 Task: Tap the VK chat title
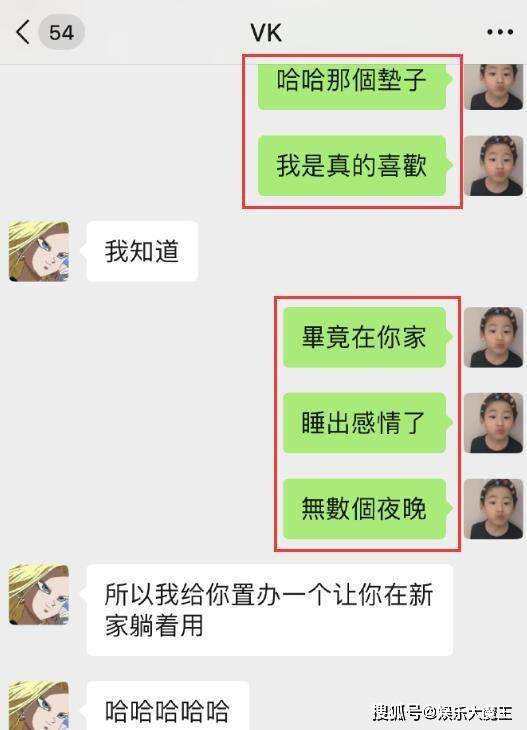tap(266, 33)
